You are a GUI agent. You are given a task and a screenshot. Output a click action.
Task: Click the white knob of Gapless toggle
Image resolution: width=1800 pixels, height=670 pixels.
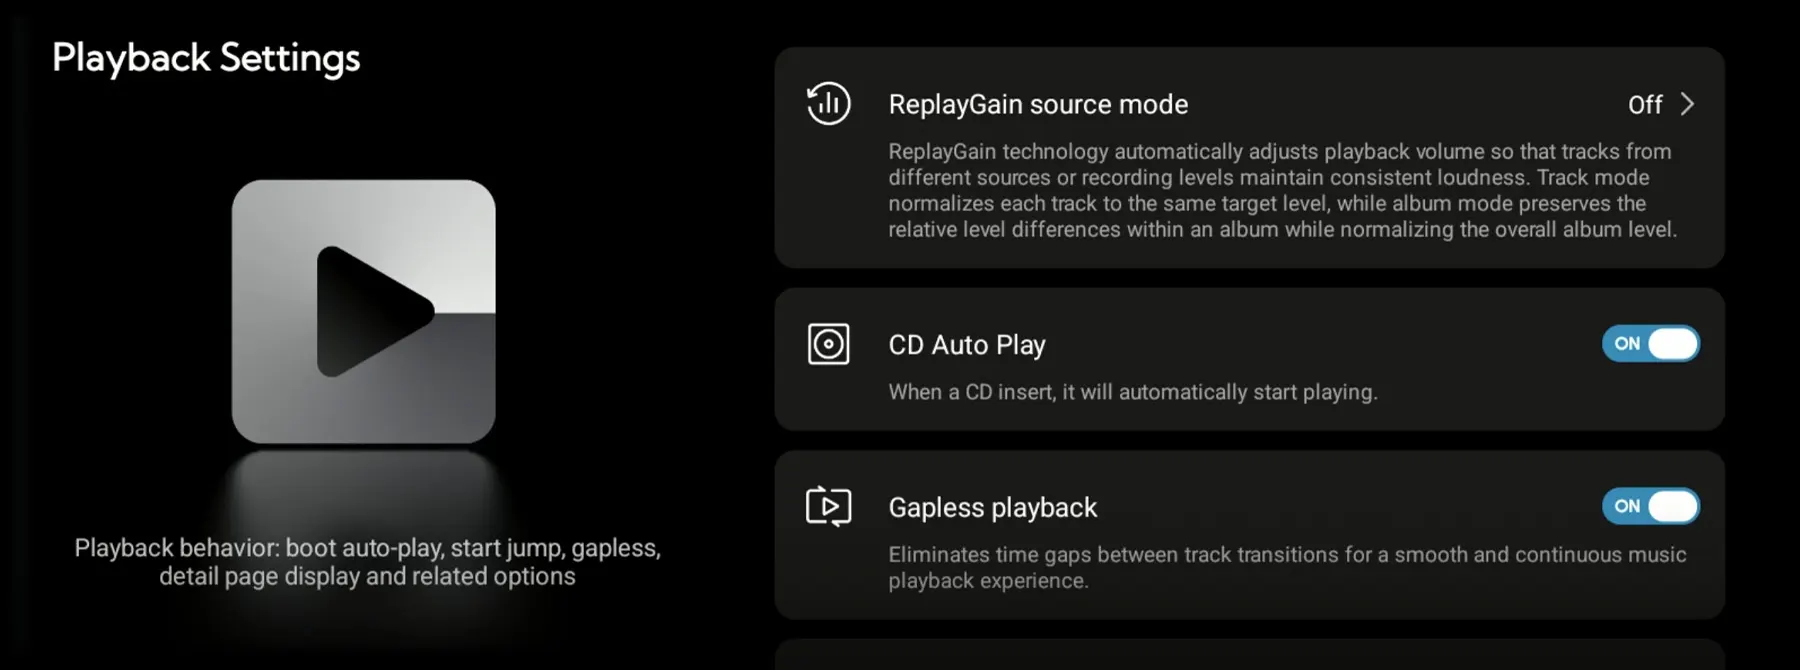pyautogui.click(x=1673, y=507)
